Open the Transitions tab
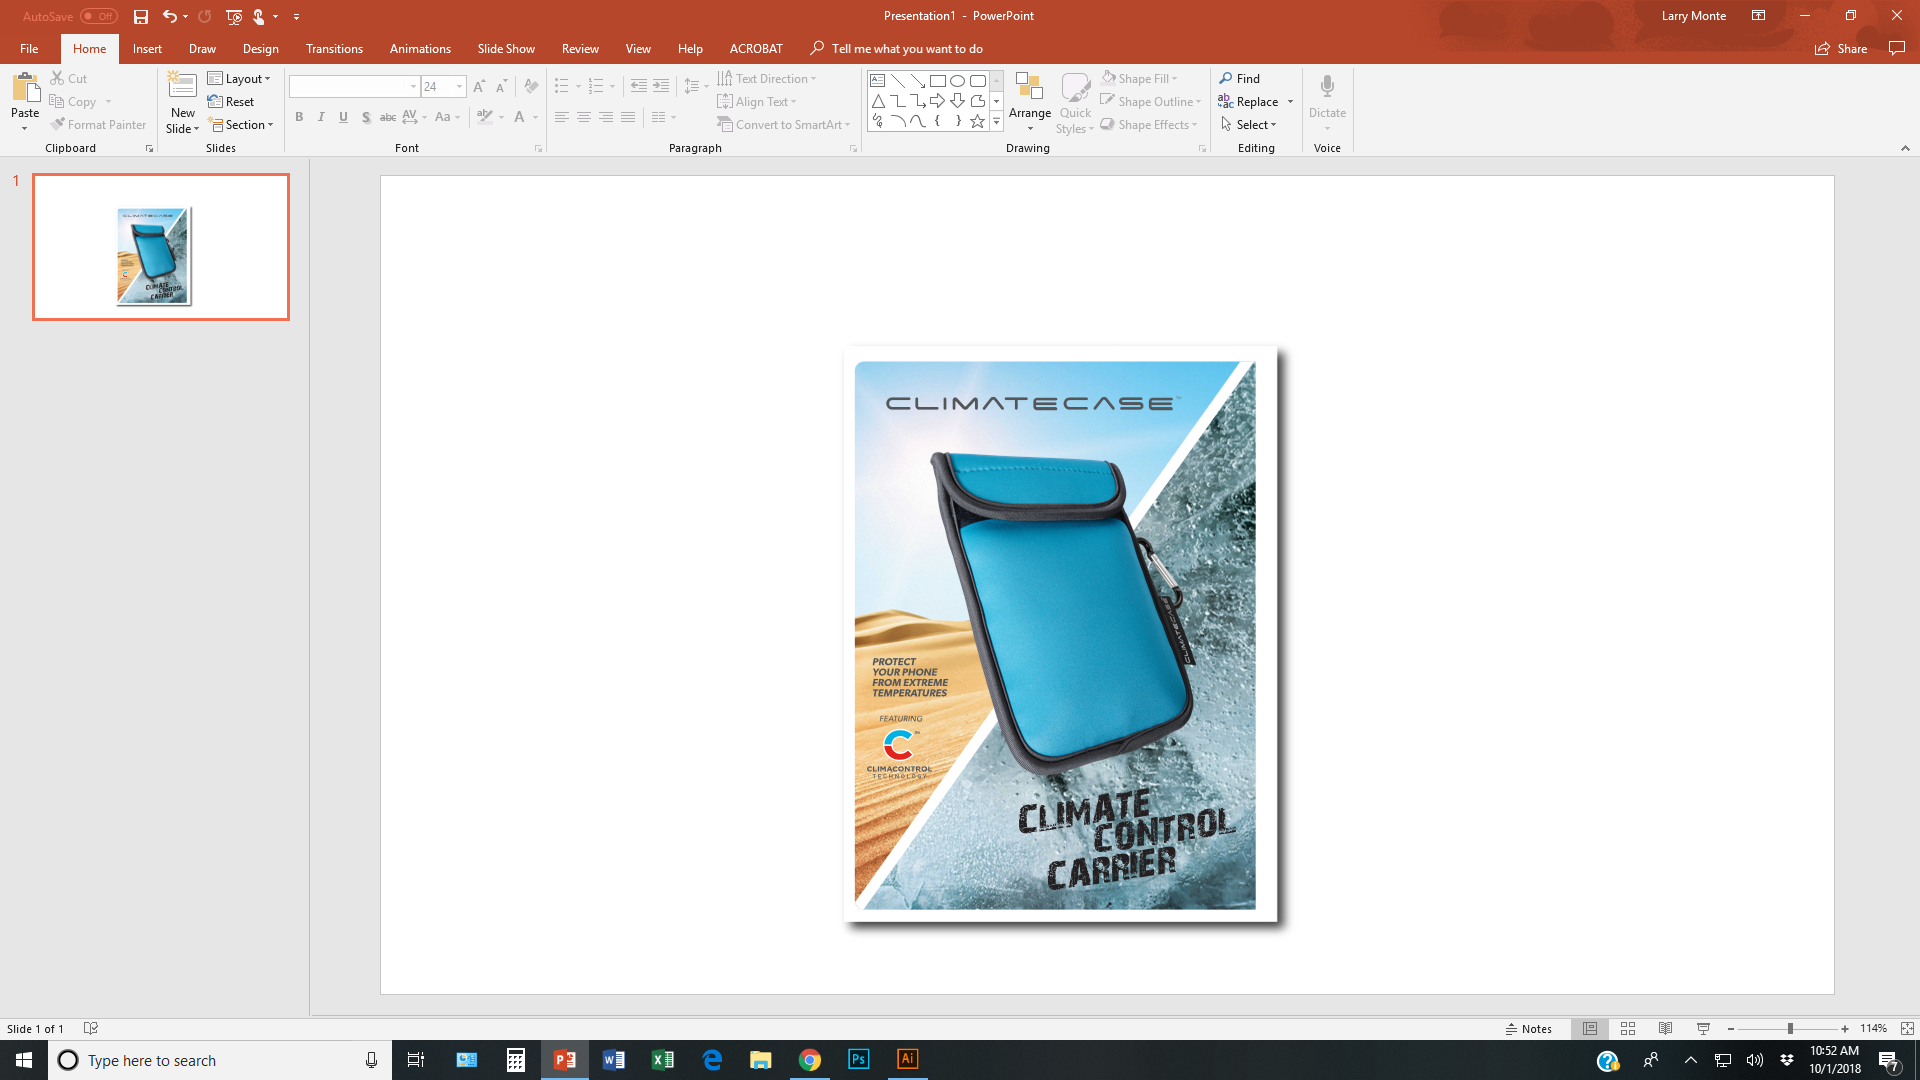 click(x=334, y=48)
